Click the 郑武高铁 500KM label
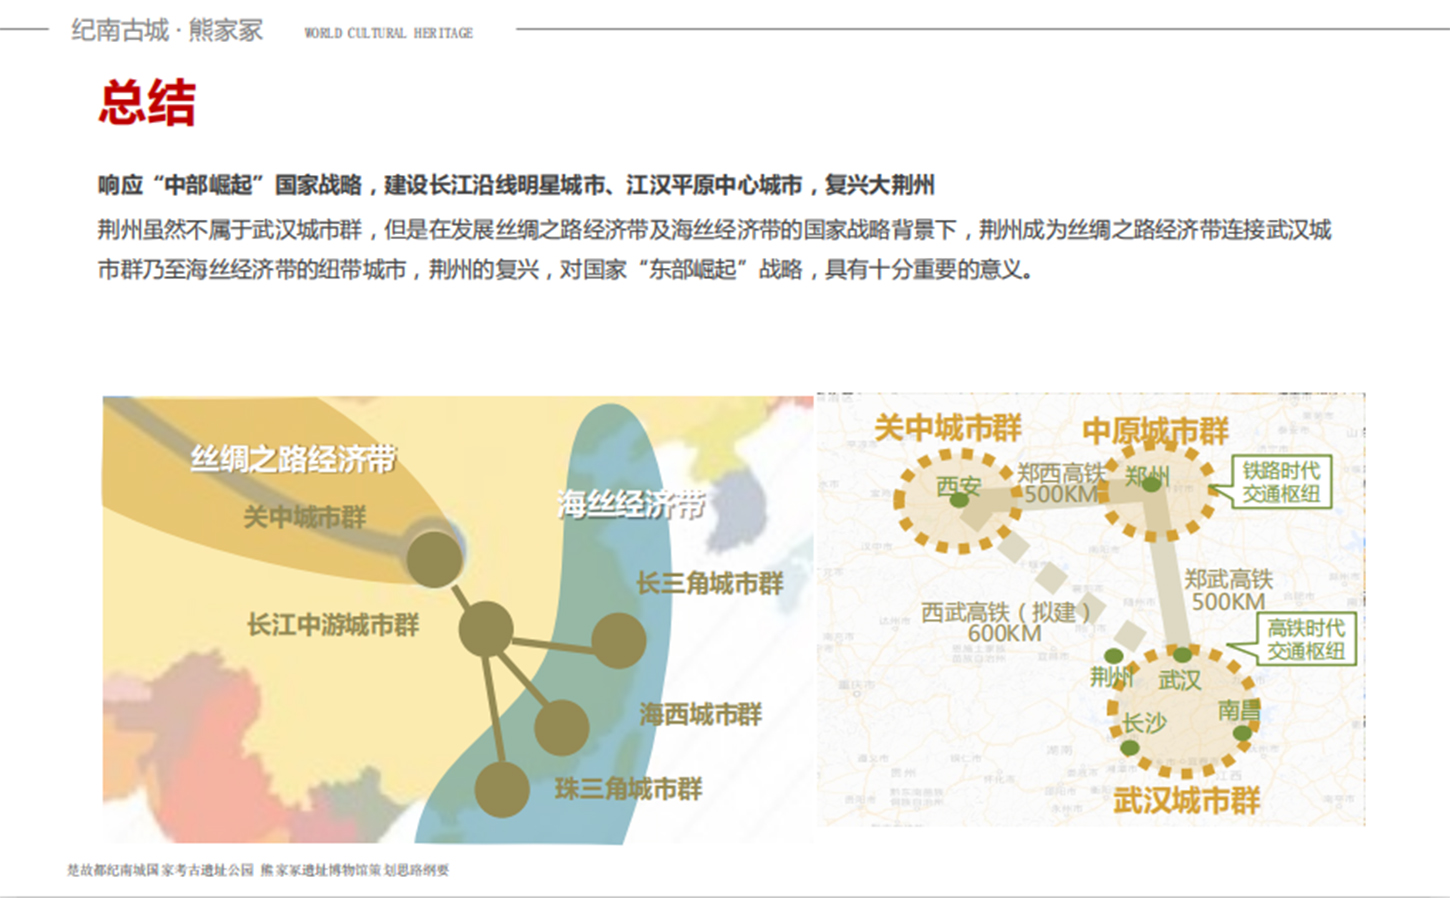1450x898 pixels. [x=1228, y=591]
